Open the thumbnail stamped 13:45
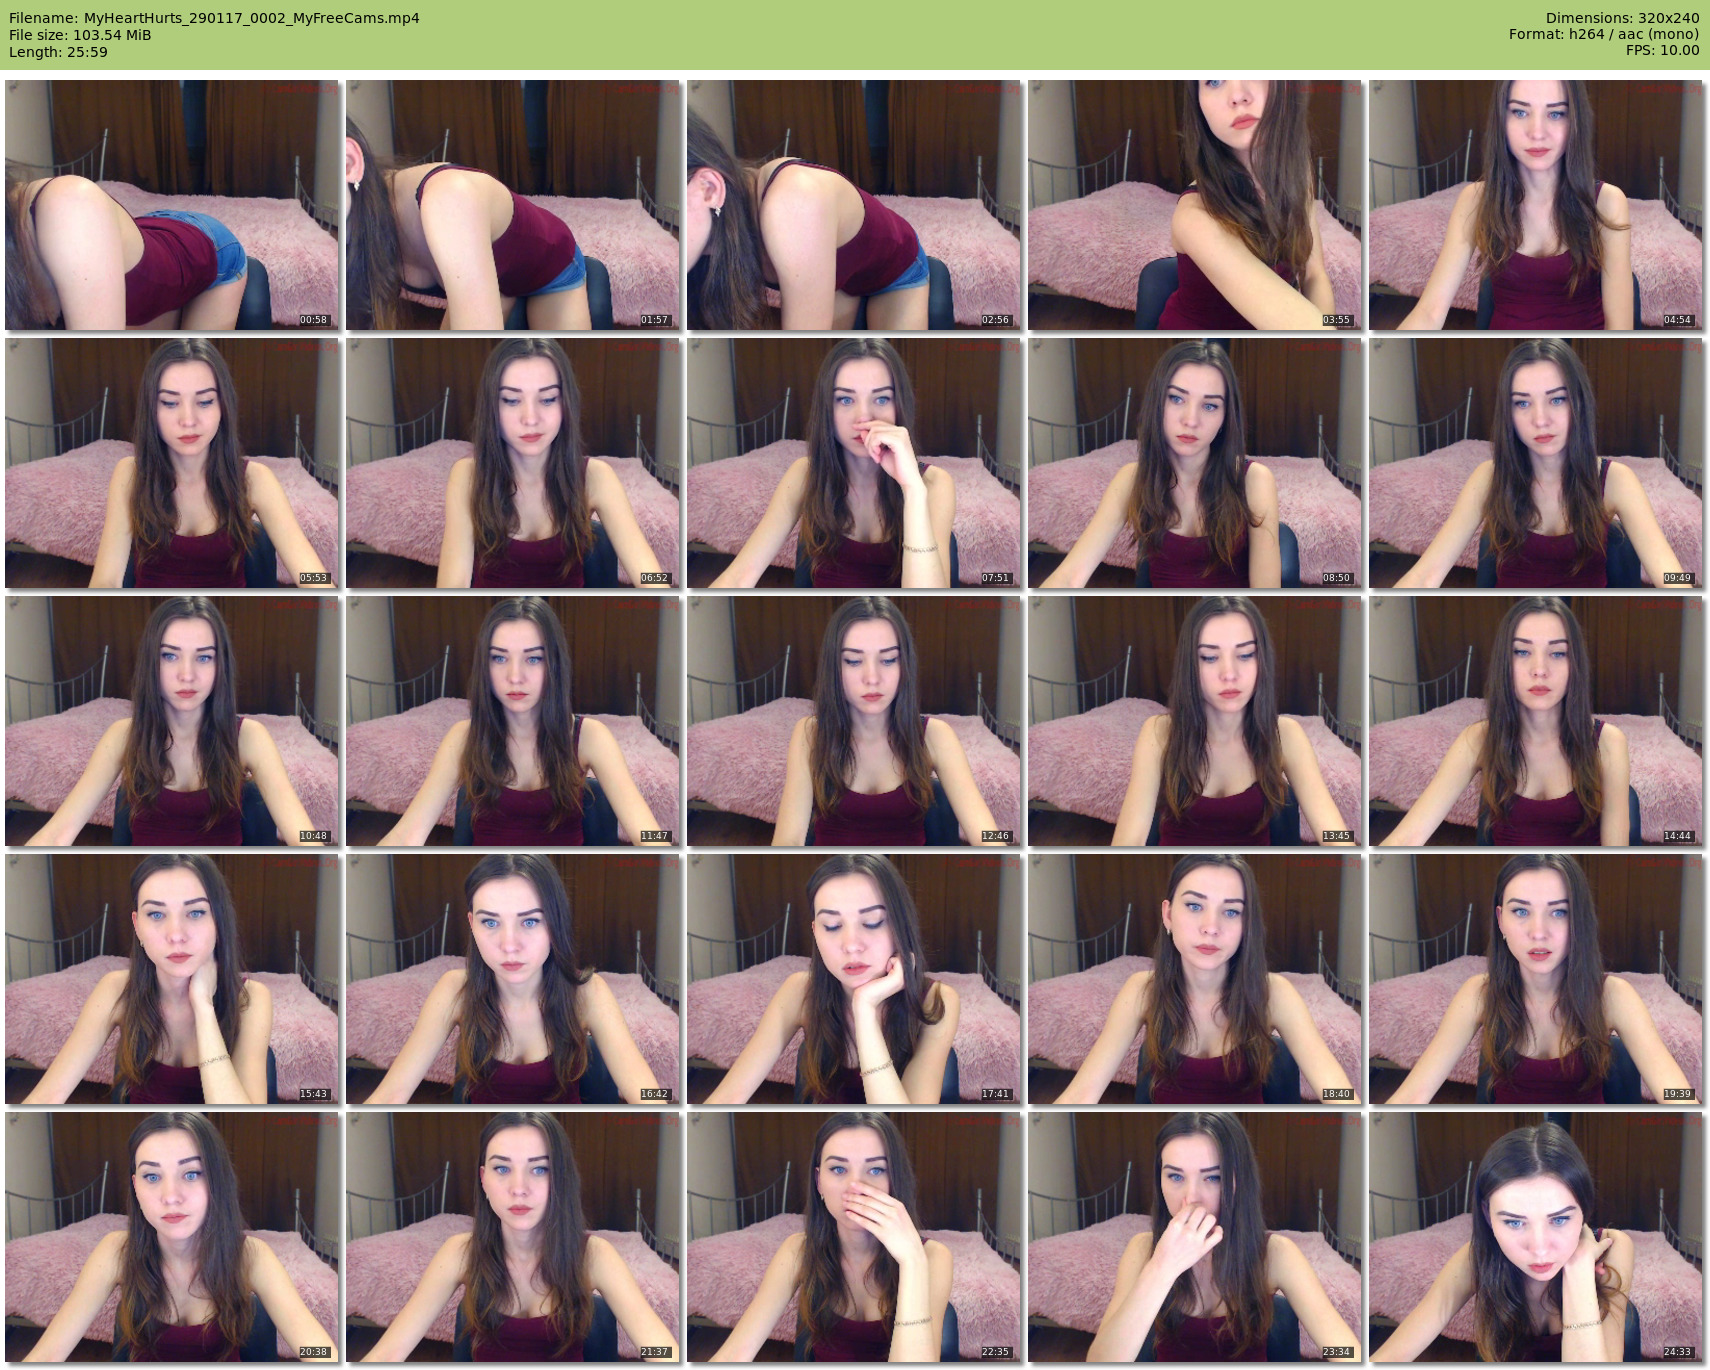The width and height of the screenshot is (1710, 1370). (x=1195, y=721)
